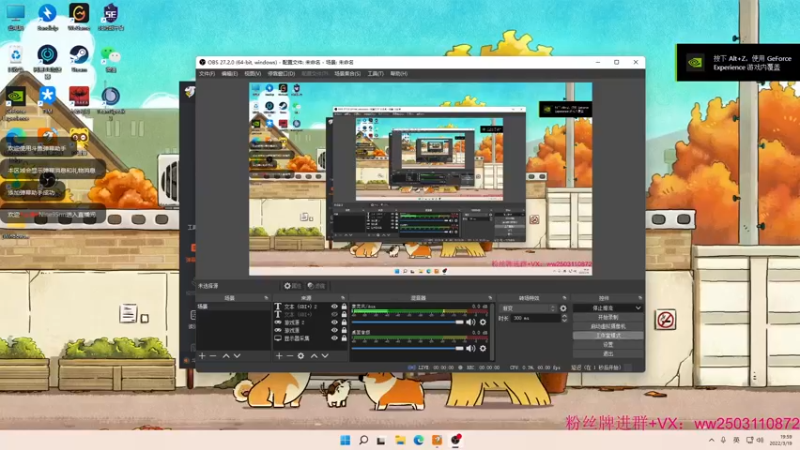Toggle visibility of dimmed 文本 (GDI+) source
The height and width of the screenshot is (450, 800).
click(334, 314)
